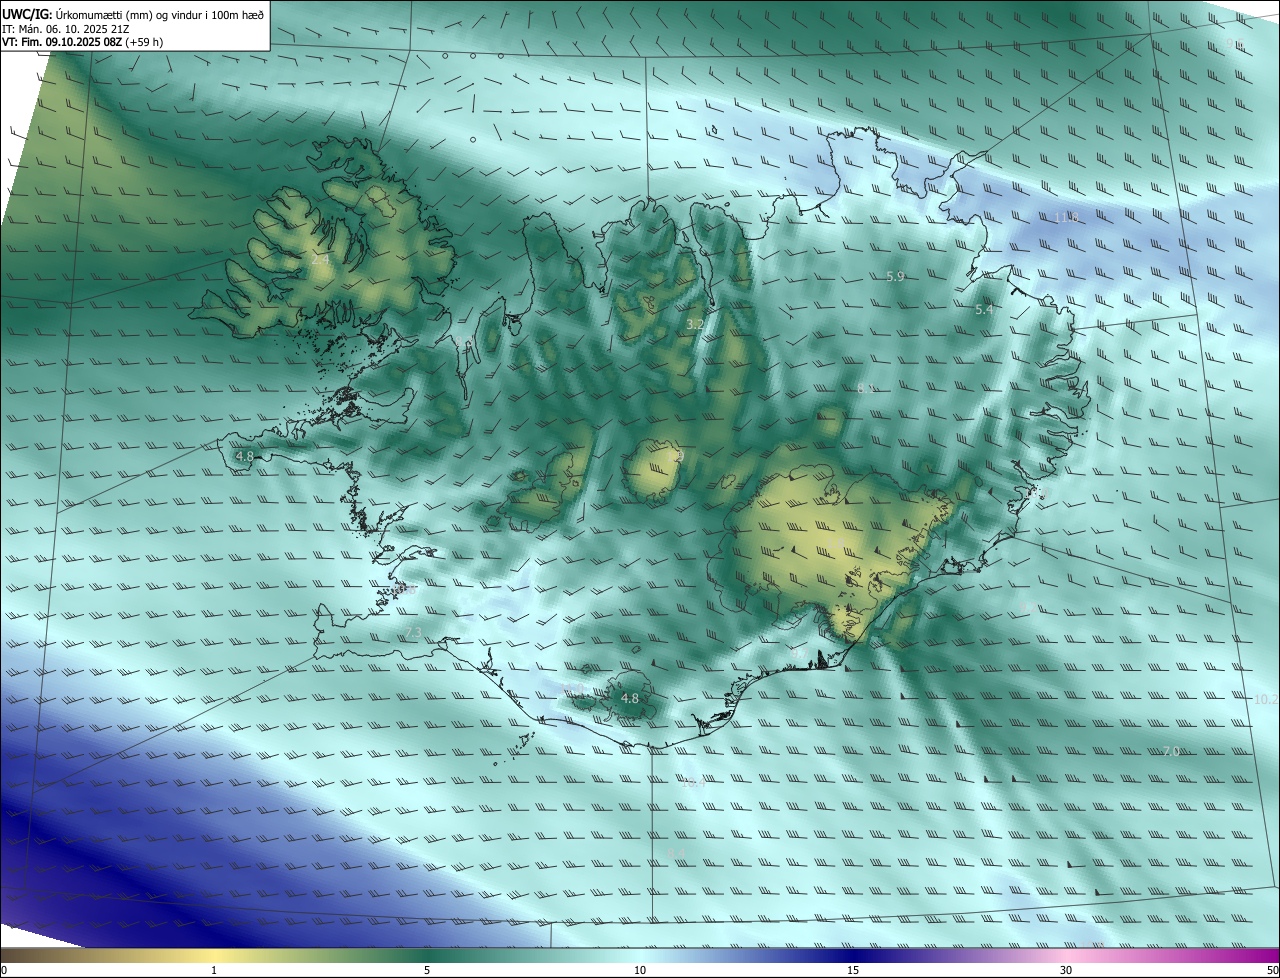
Task: Click the VT: Fim. 09.10.2025 08Z line
Action: pos(82,42)
